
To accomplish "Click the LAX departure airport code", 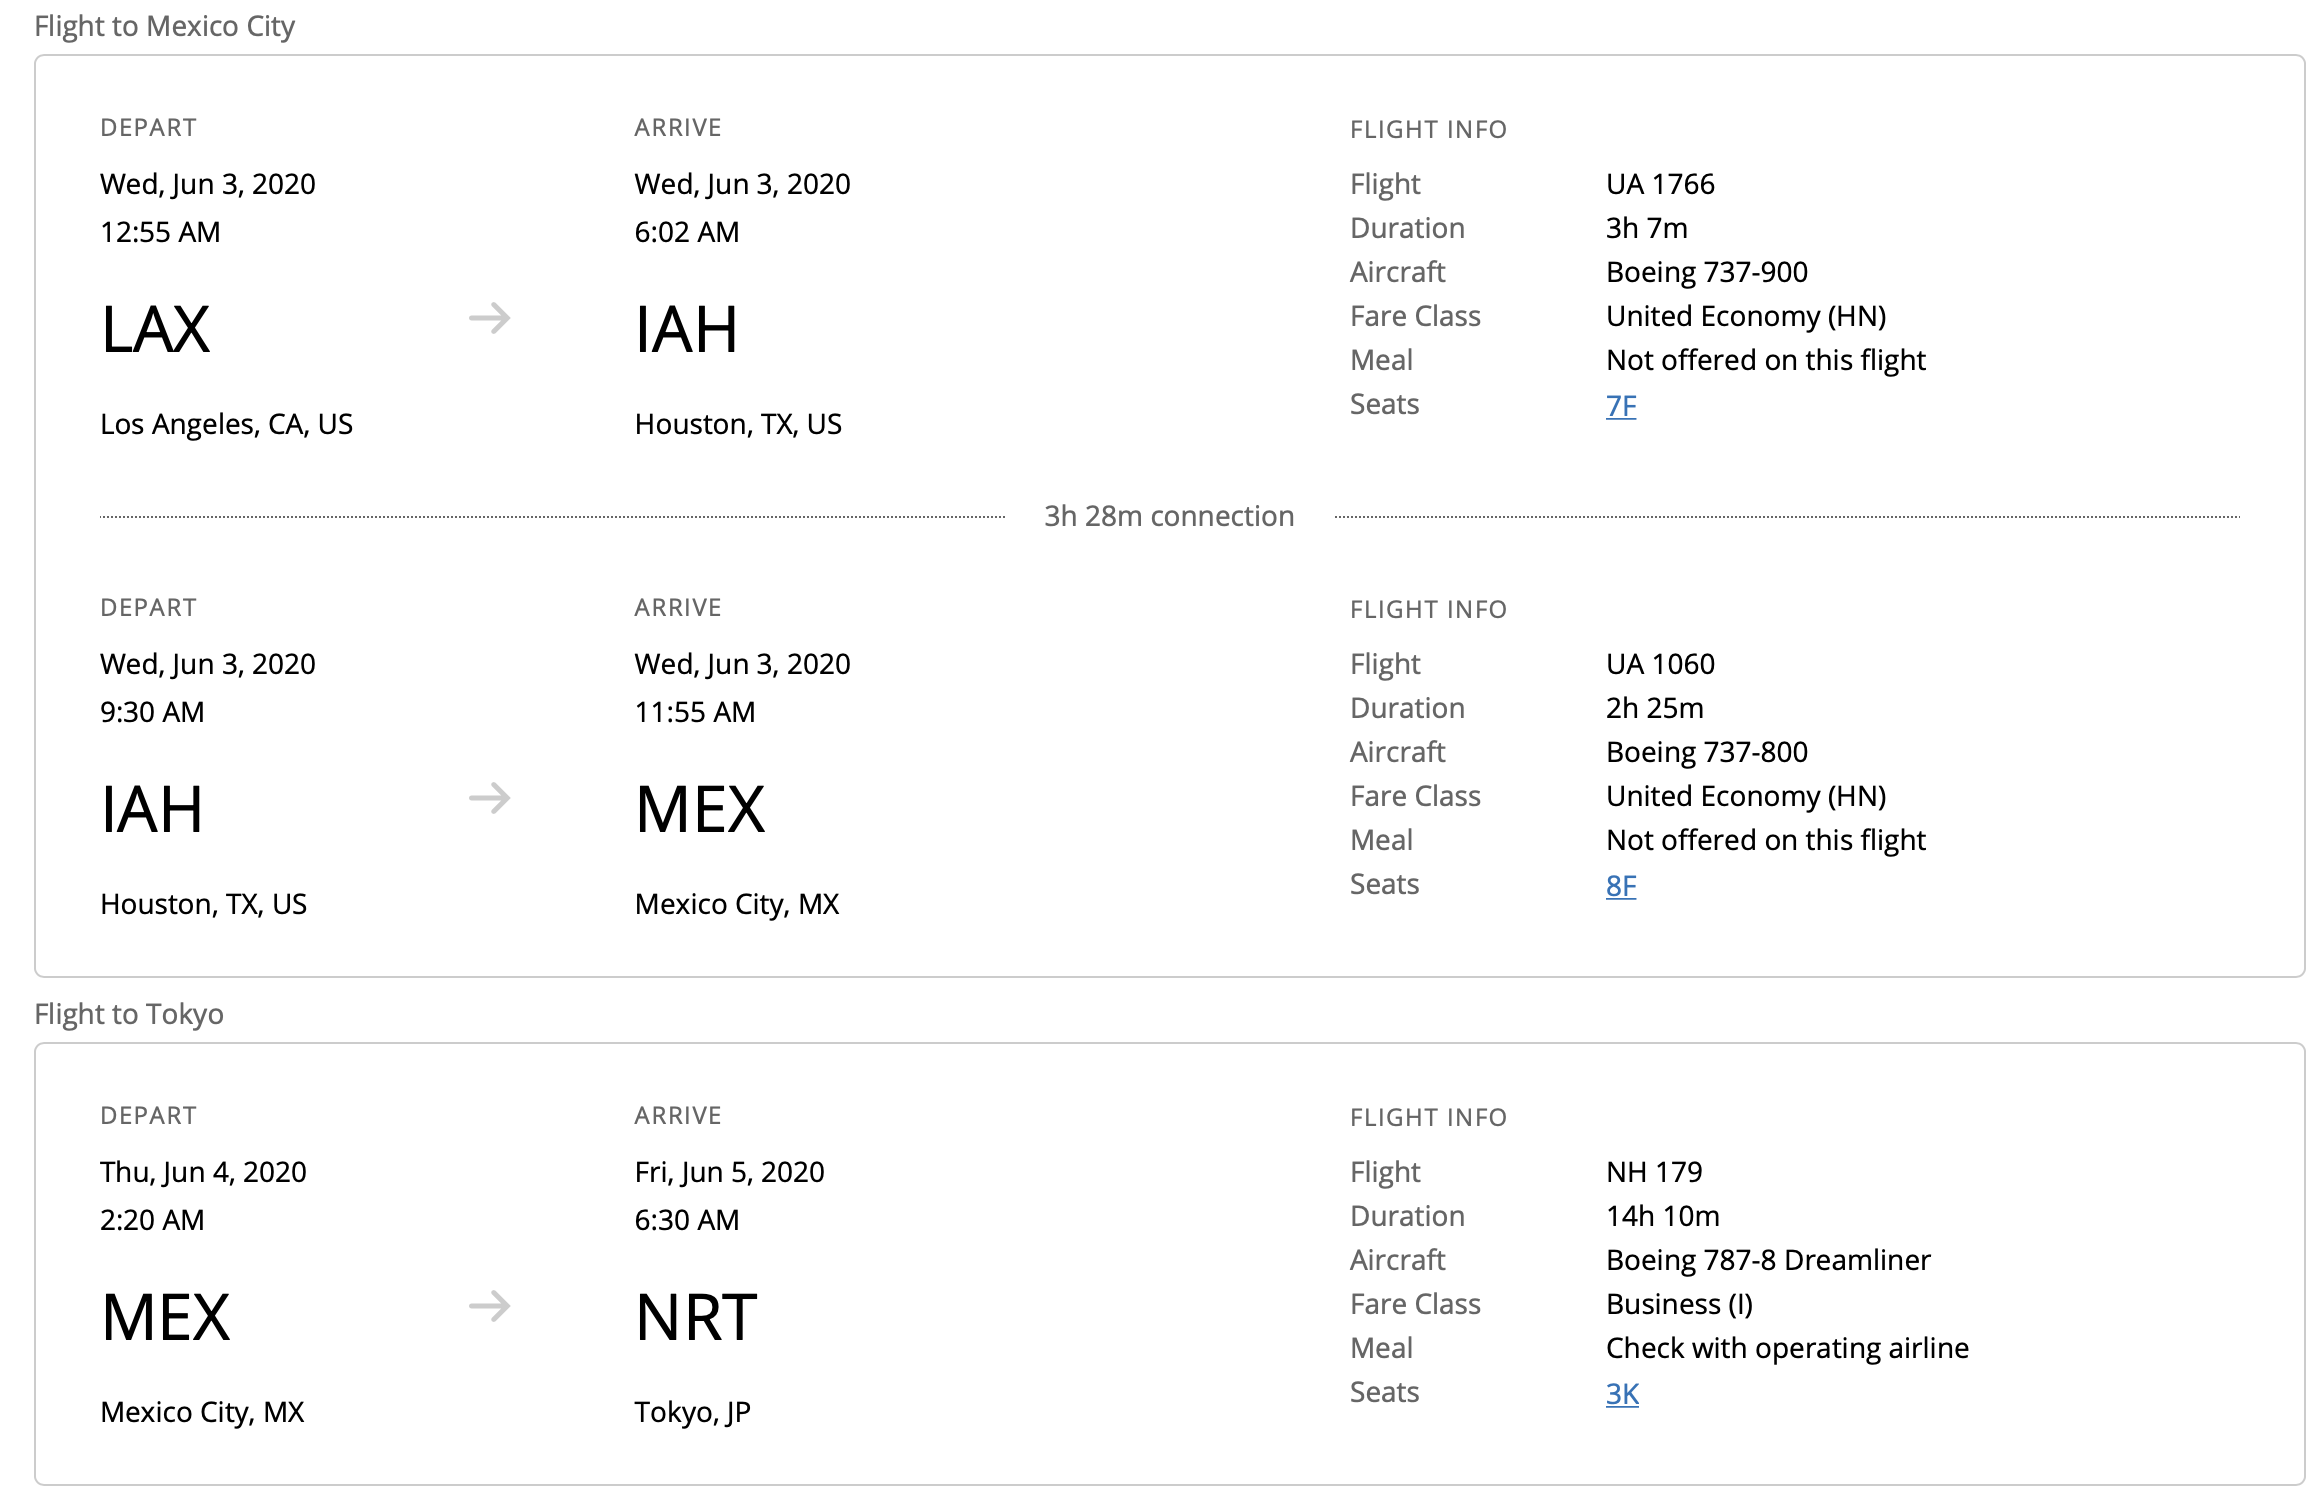I will point(156,330).
